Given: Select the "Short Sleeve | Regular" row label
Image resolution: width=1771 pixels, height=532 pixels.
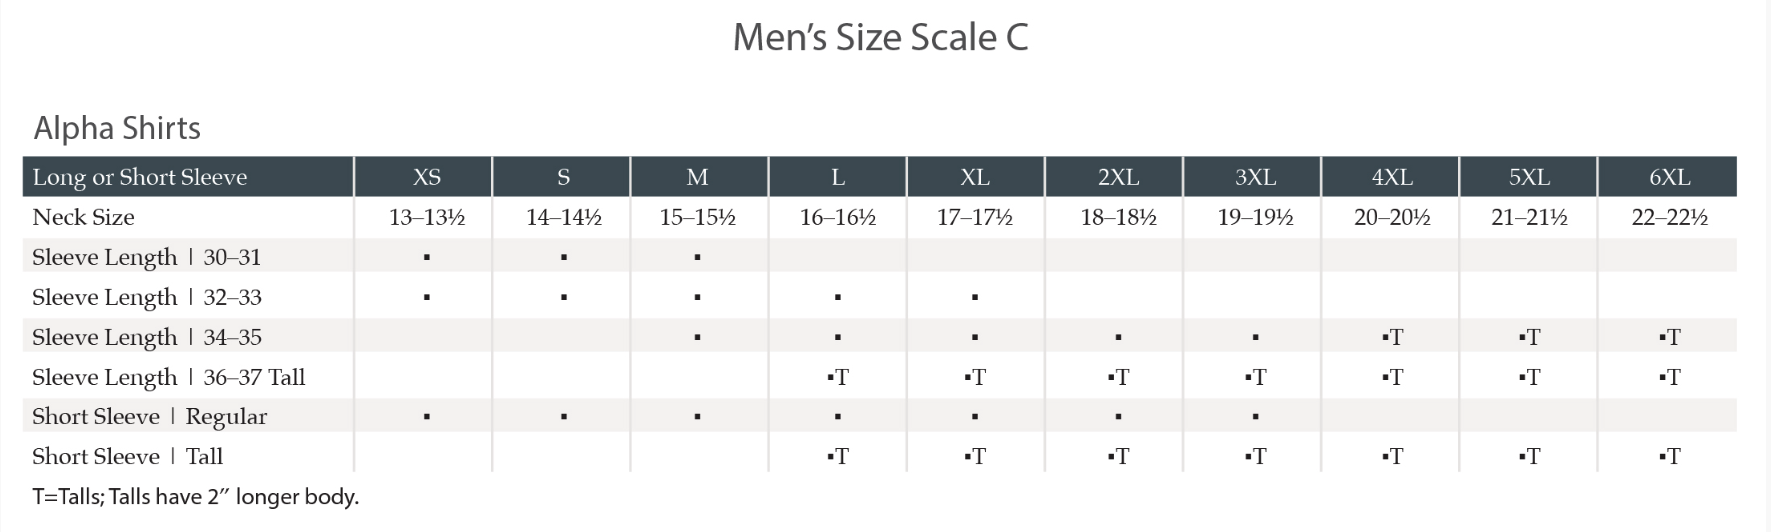Looking at the screenshot, I should 150,416.
